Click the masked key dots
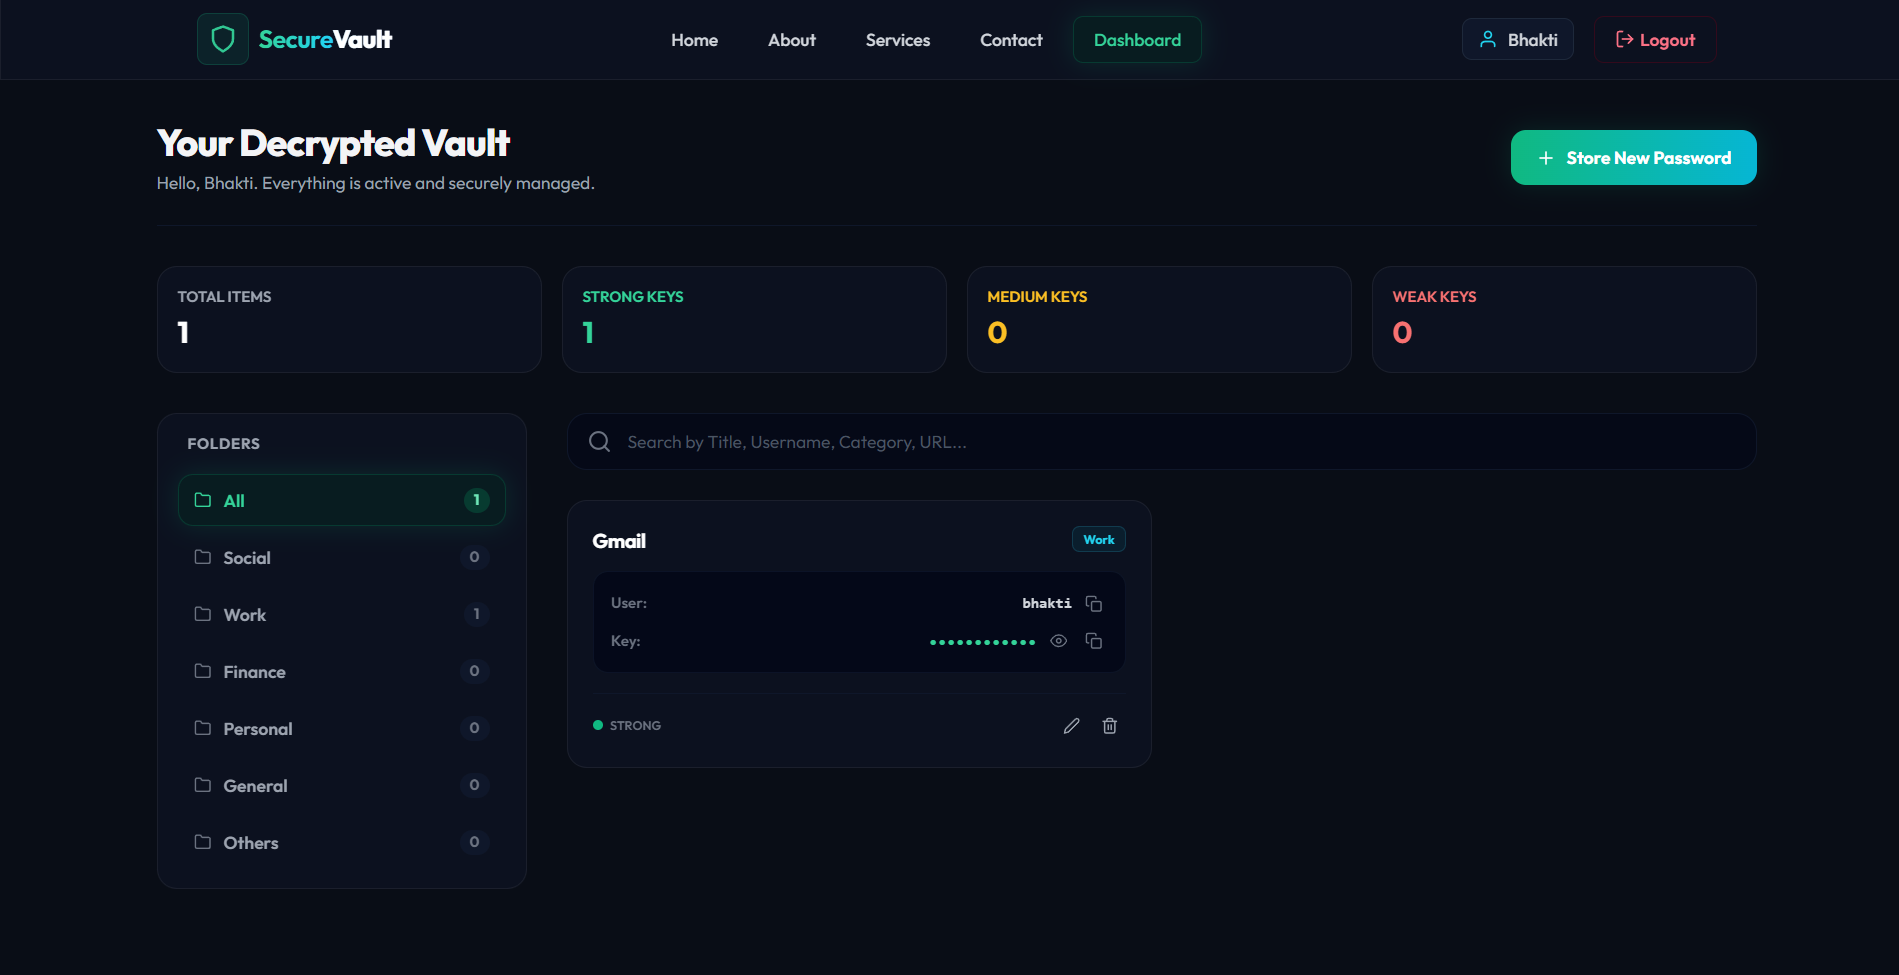 pos(982,642)
